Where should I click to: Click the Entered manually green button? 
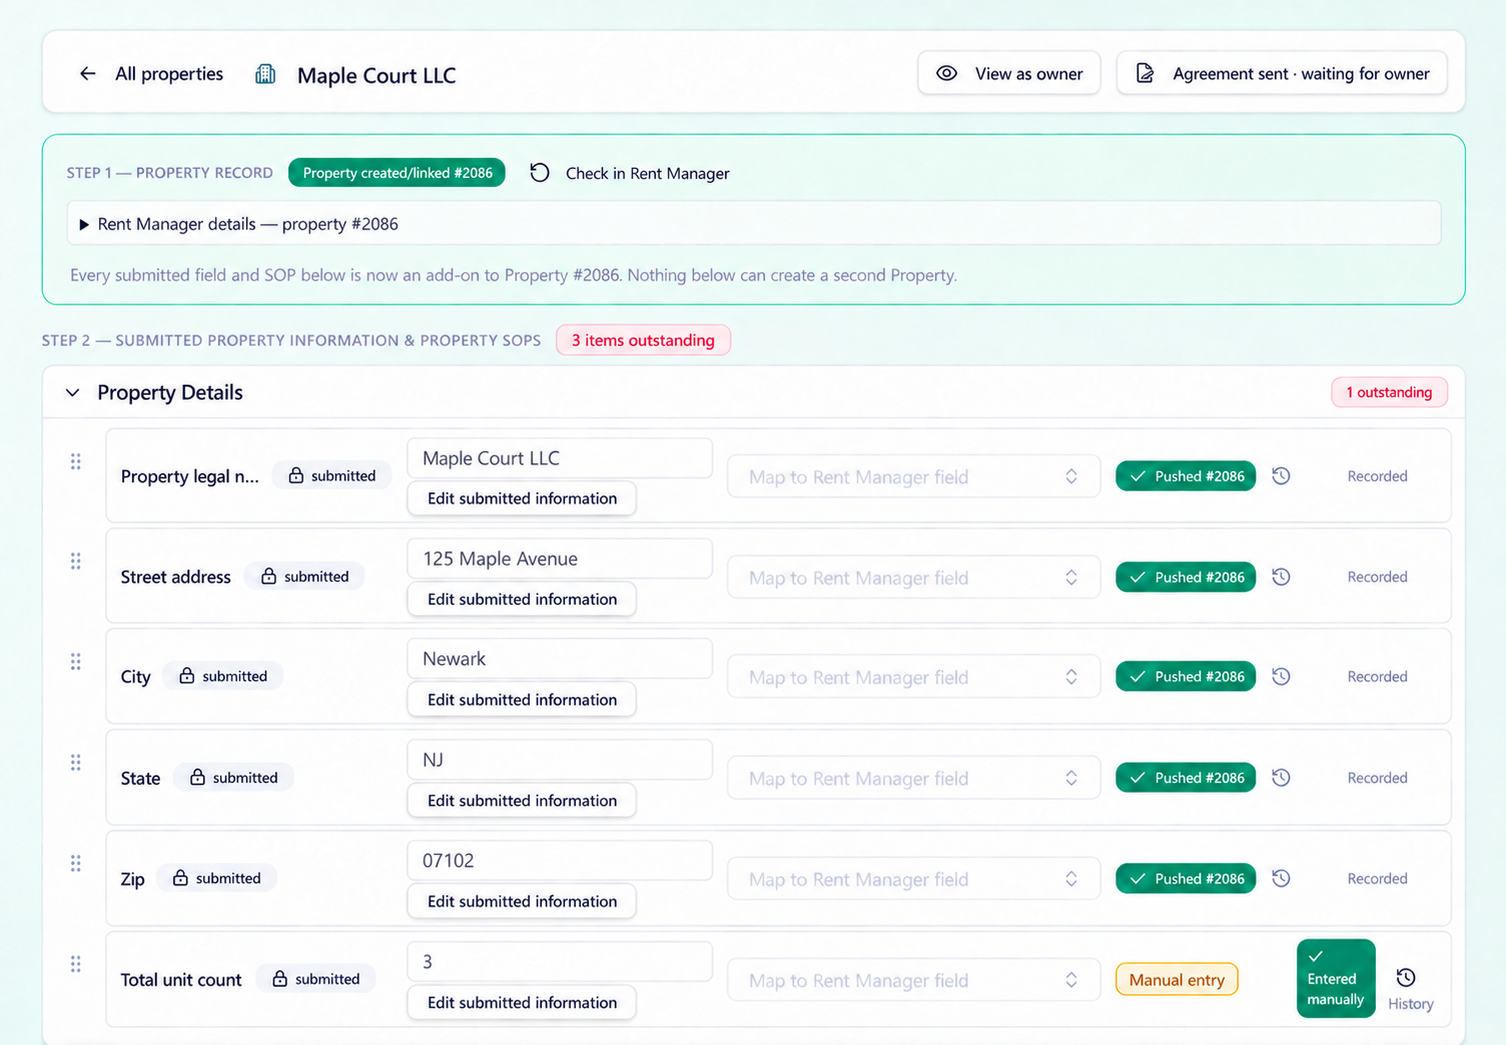click(1336, 979)
